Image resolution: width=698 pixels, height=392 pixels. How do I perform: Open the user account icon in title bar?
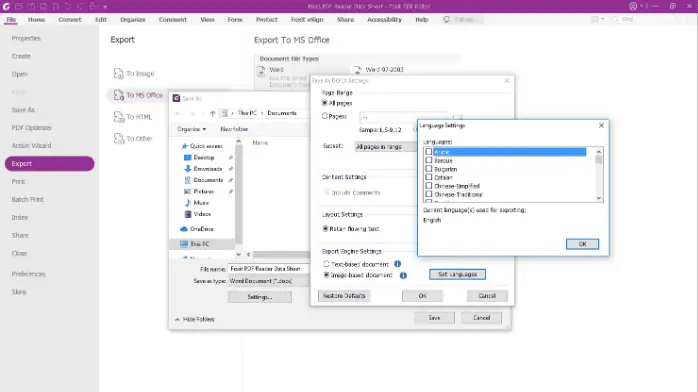coord(633,6)
